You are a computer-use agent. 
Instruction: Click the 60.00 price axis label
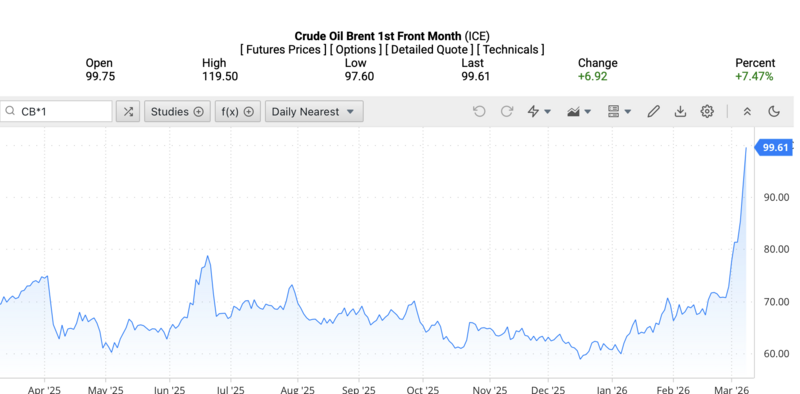[x=776, y=354]
